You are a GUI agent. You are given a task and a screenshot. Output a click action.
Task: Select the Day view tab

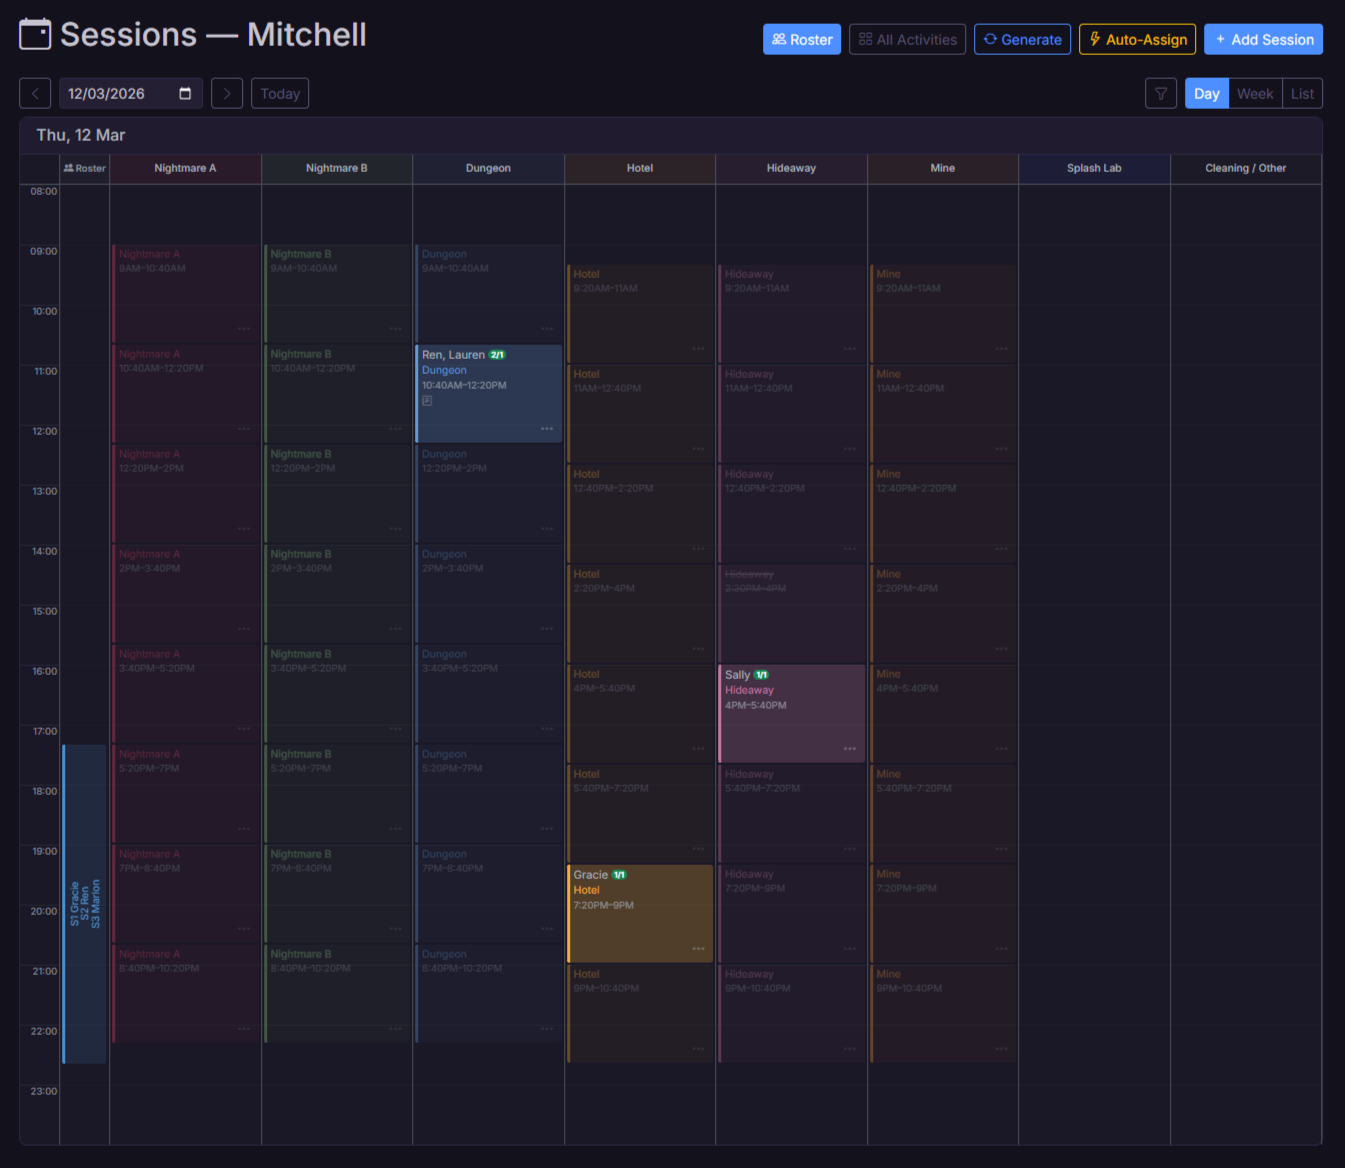(1206, 93)
